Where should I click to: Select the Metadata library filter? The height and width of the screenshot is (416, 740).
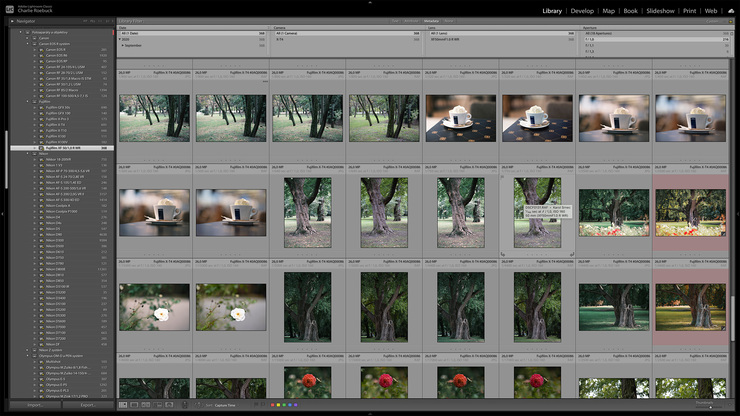(431, 21)
